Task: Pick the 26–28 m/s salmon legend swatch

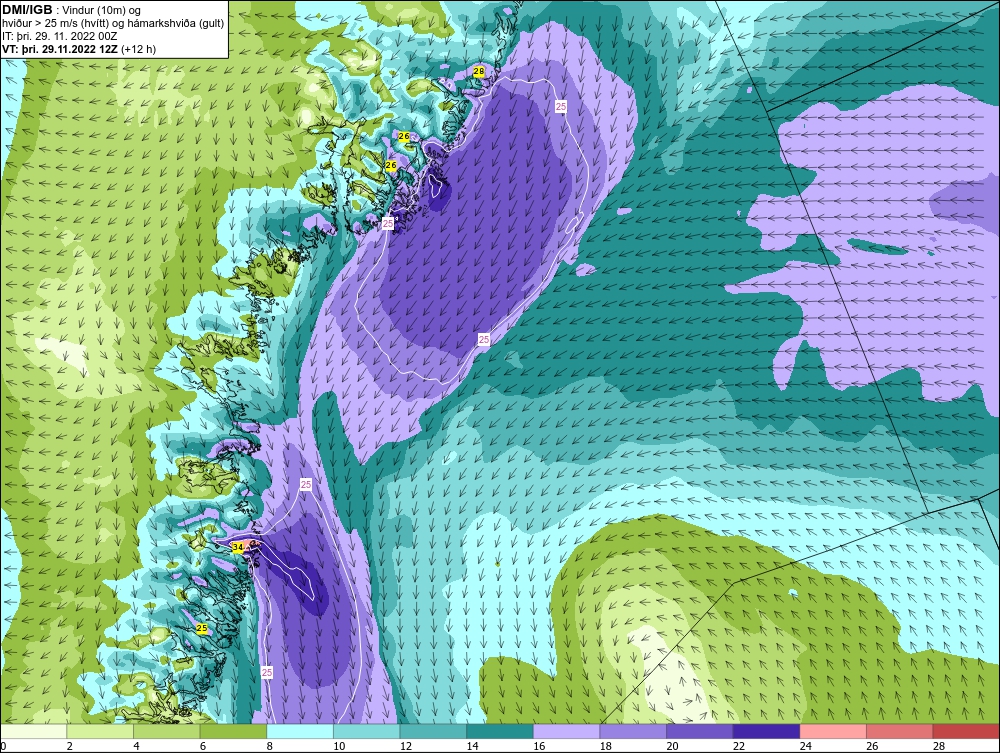Action: tap(900, 731)
